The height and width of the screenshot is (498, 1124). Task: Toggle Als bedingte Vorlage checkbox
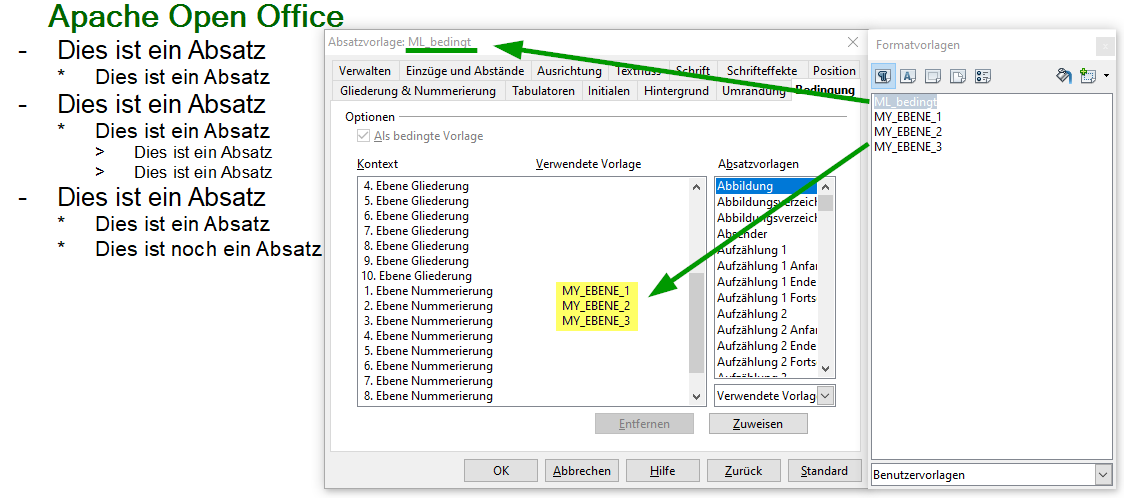coord(362,136)
